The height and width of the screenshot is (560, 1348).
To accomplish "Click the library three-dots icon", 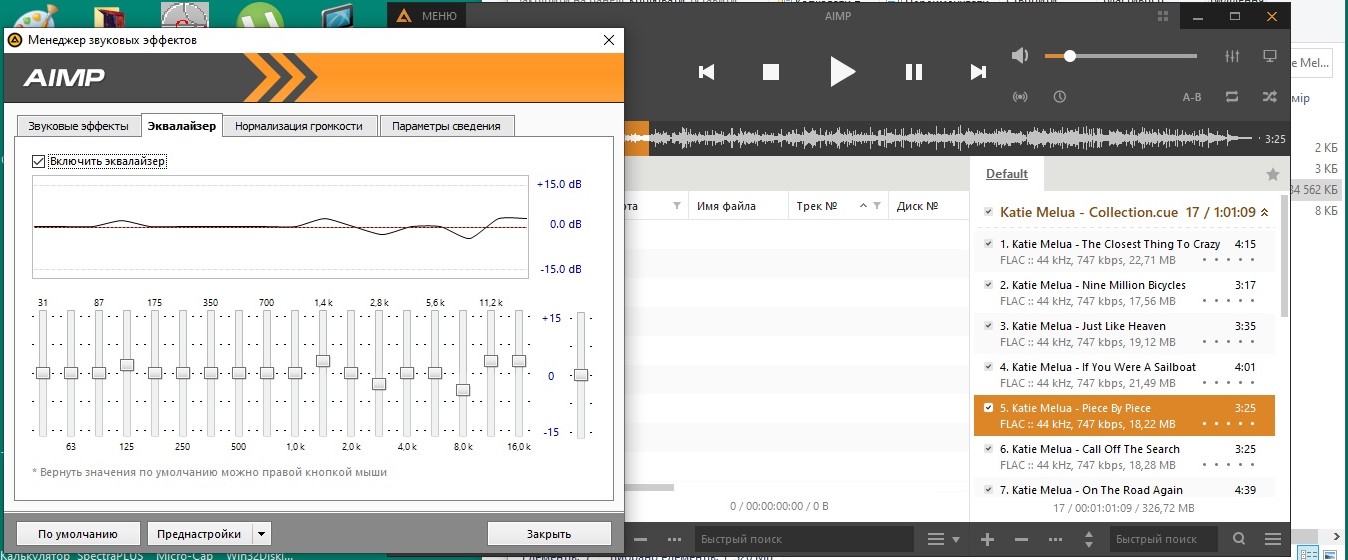I will (674, 539).
